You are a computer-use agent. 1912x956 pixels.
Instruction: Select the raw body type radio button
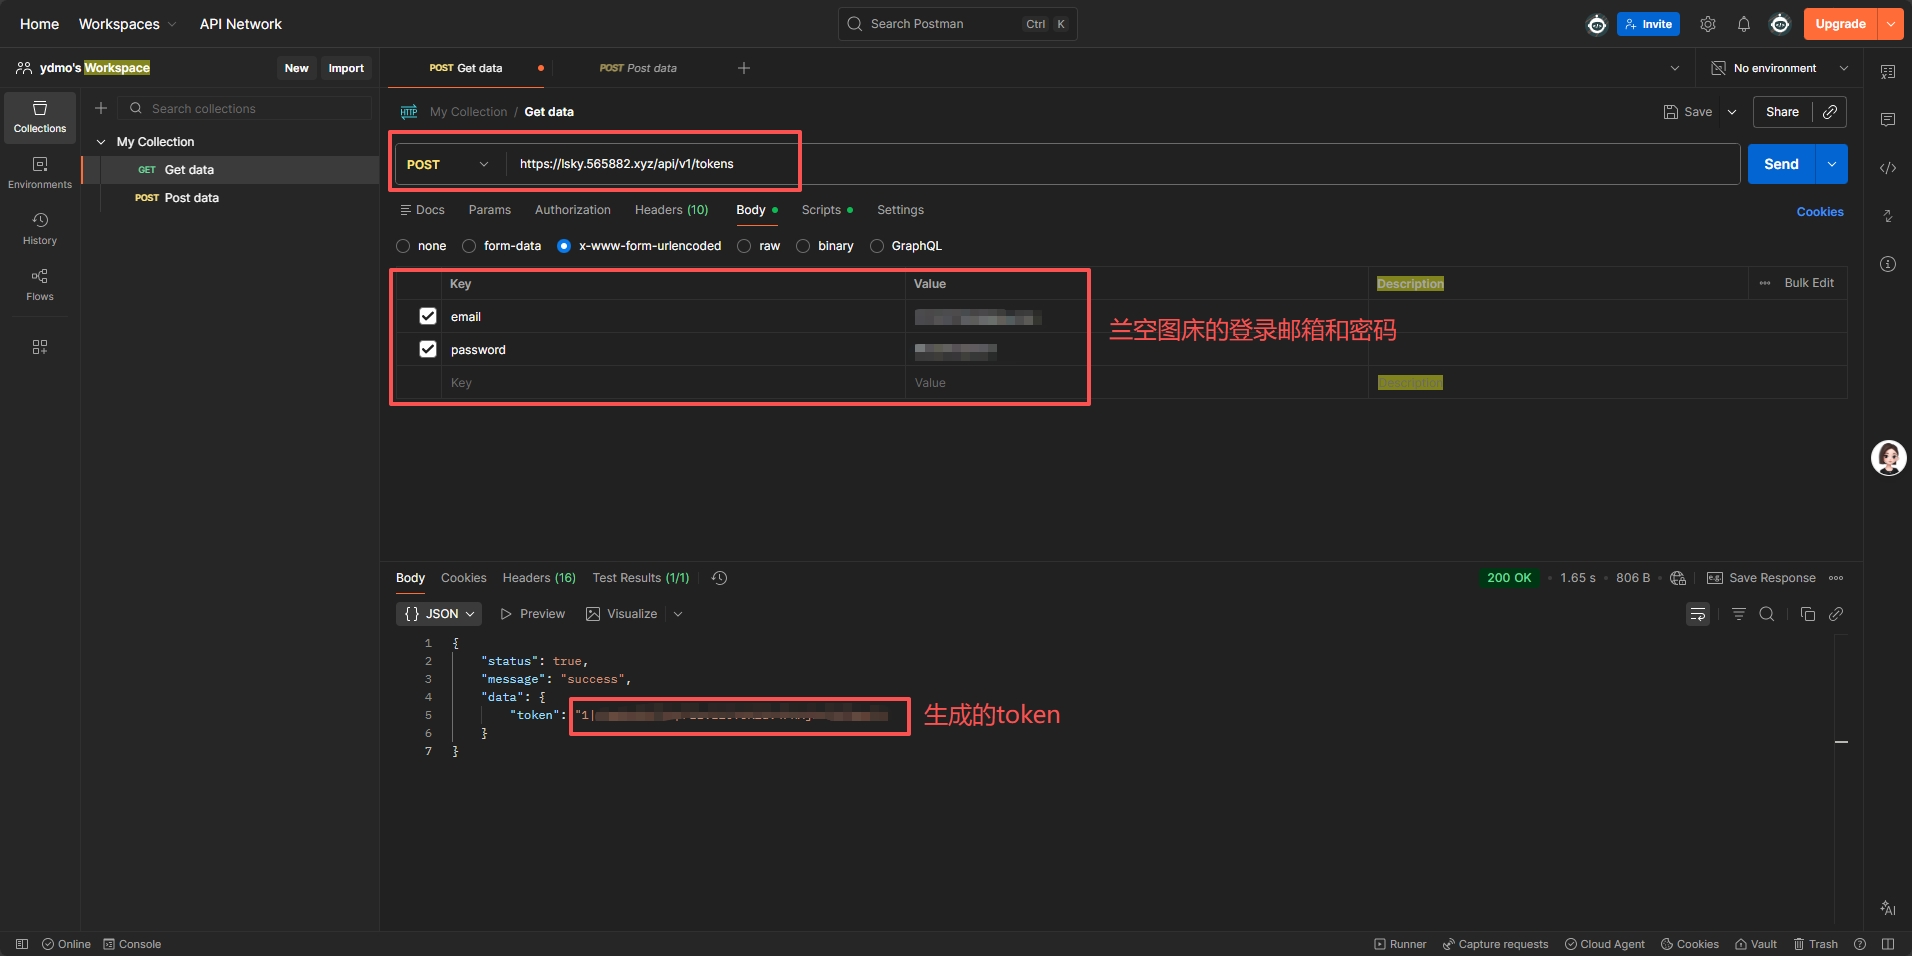745,246
